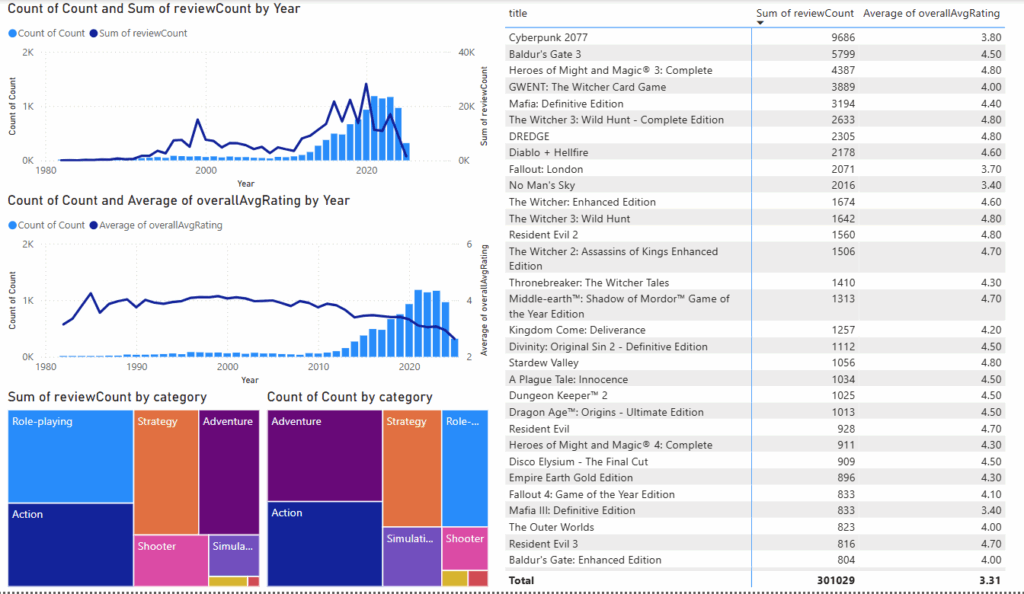Image resolution: width=1024 pixels, height=594 pixels.
Task: Select GWENT: The Witcher Card Game row
Action: pyautogui.click(x=754, y=87)
